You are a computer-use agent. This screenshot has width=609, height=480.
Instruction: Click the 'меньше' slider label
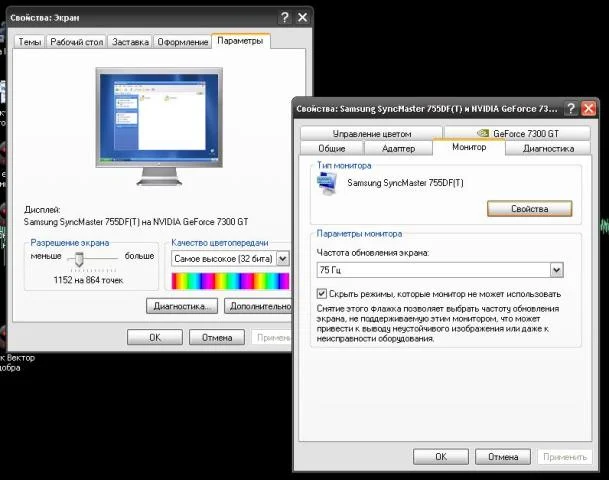pos(46,256)
